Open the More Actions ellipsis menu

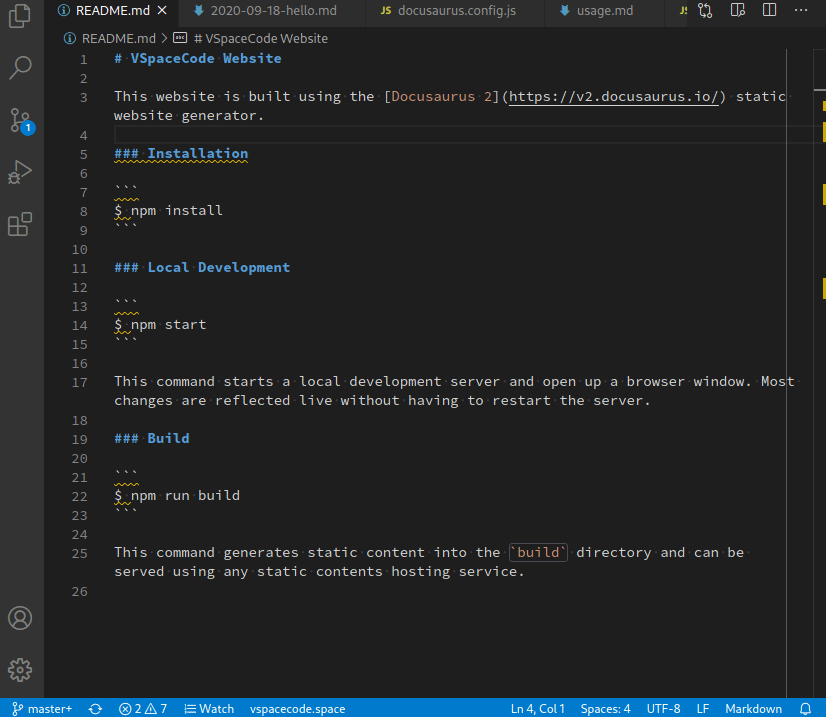tap(801, 11)
